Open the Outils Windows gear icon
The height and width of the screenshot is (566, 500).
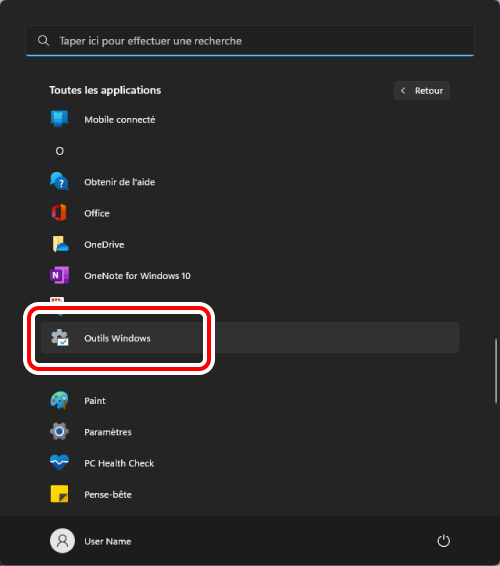click(x=60, y=338)
